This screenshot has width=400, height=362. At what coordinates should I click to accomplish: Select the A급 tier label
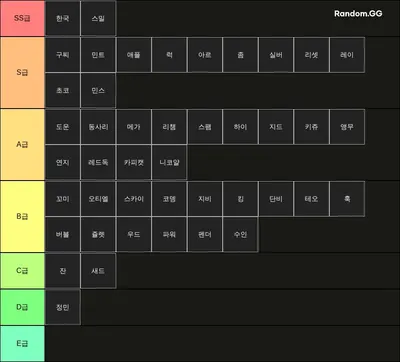click(22, 145)
